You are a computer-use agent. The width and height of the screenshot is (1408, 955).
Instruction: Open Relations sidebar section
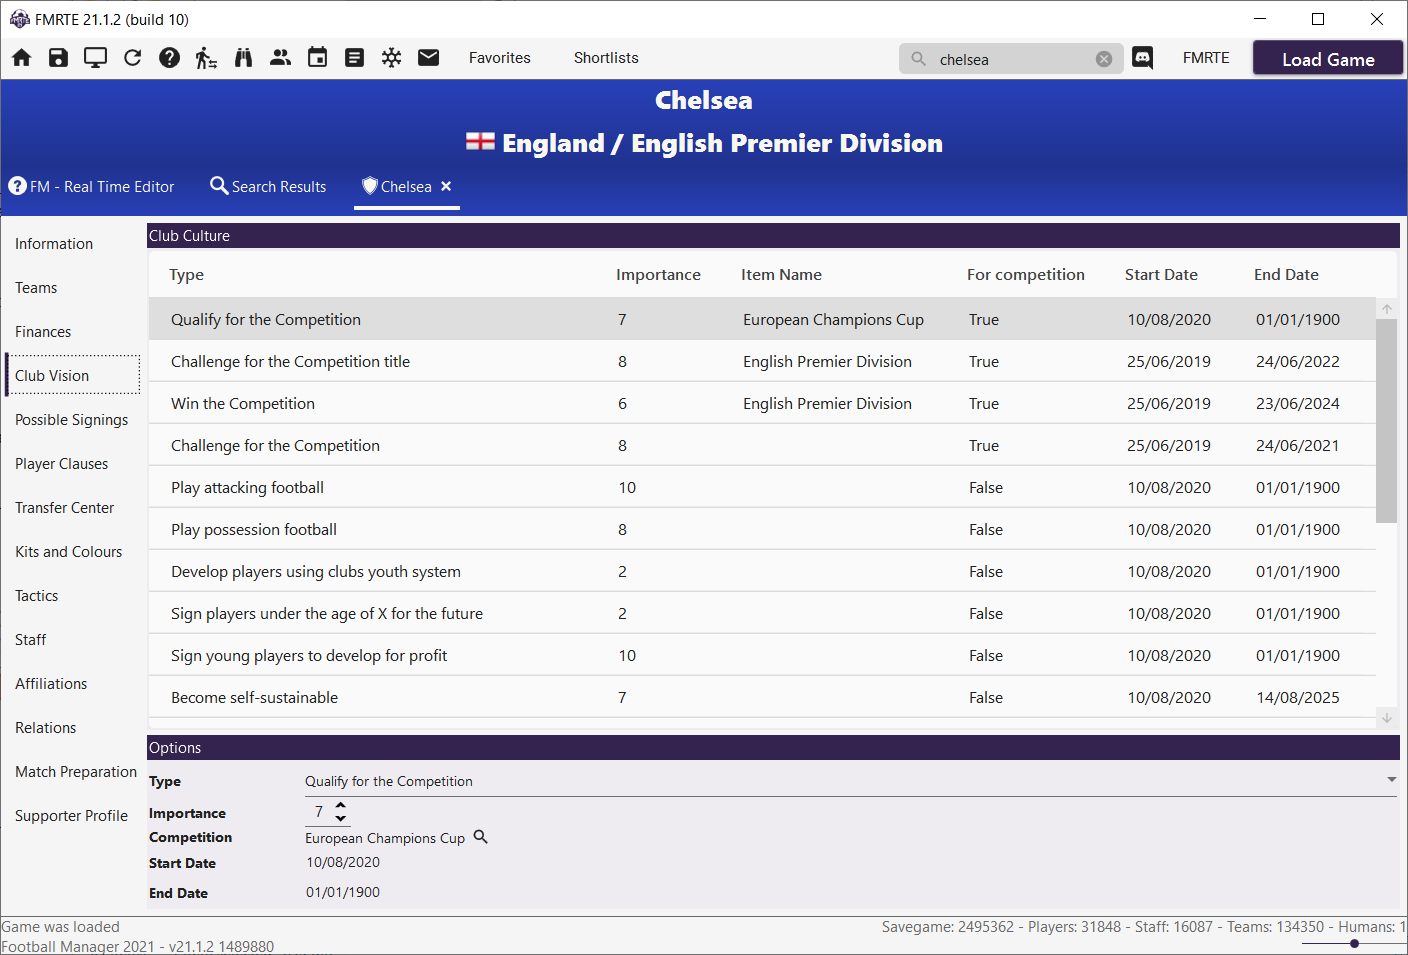pos(46,728)
